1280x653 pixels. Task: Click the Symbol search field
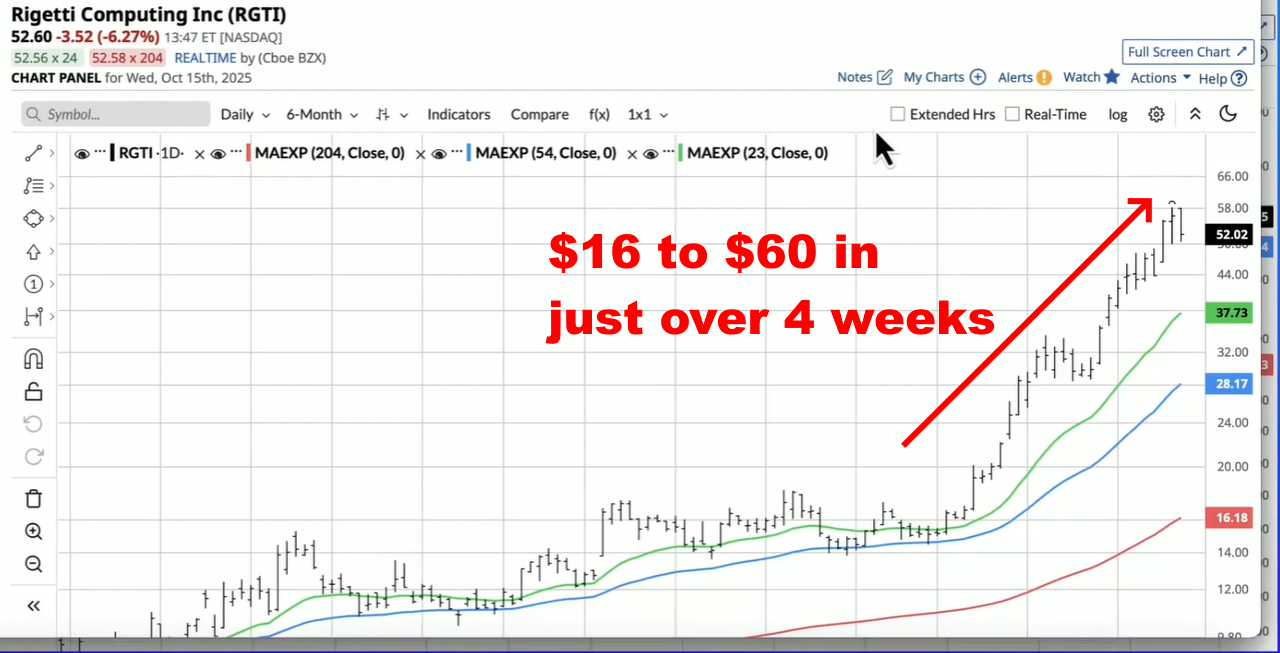(x=116, y=114)
